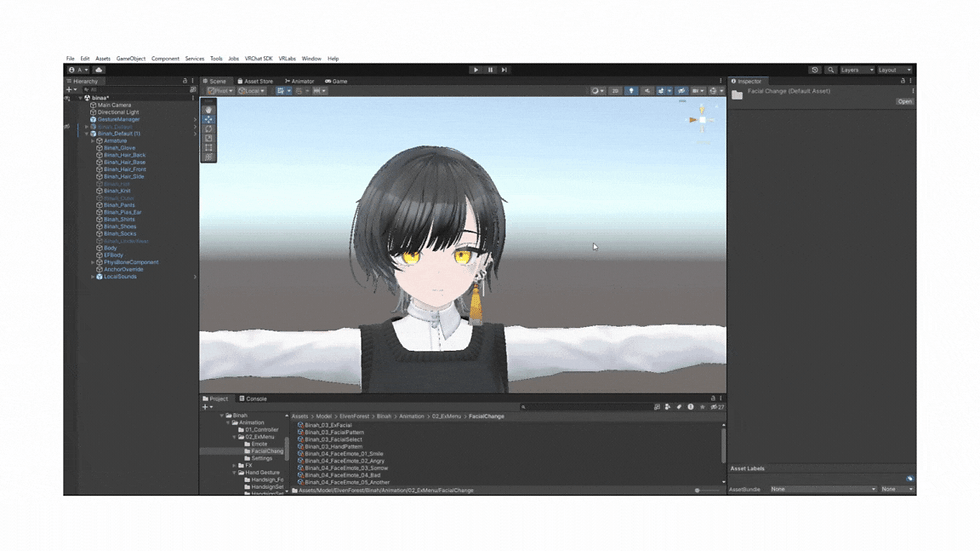Image resolution: width=980 pixels, height=551 pixels.
Task: Click ElvenForest in the Project breadcrumb
Action: point(354,416)
